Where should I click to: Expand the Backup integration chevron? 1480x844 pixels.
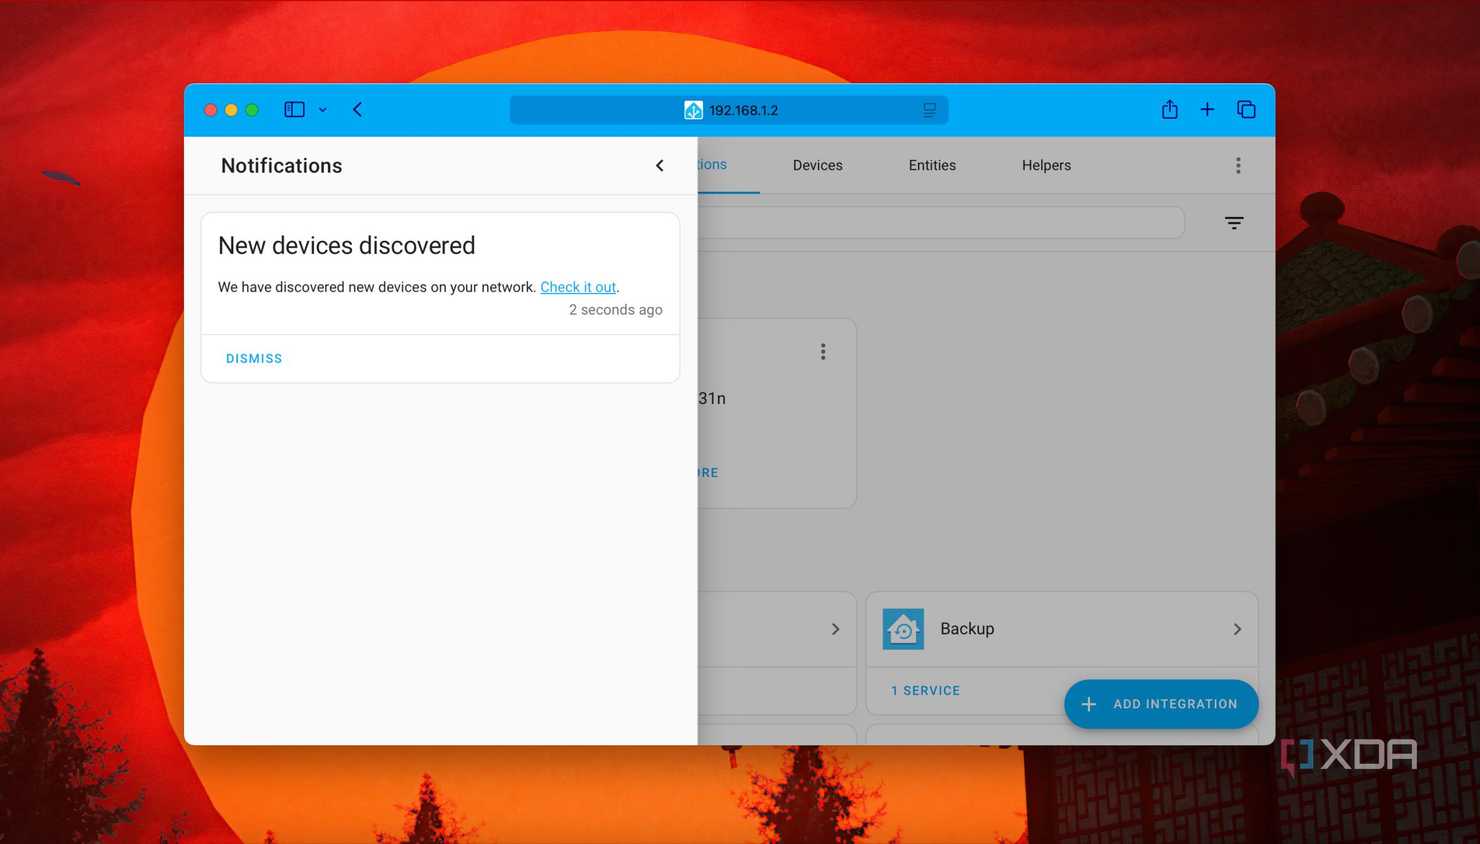[1237, 629]
